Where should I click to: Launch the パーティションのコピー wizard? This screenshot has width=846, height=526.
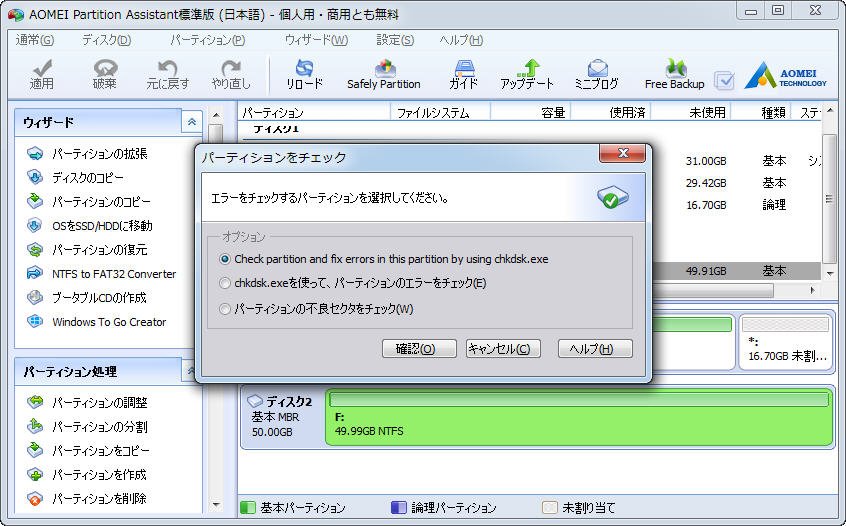point(88,202)
